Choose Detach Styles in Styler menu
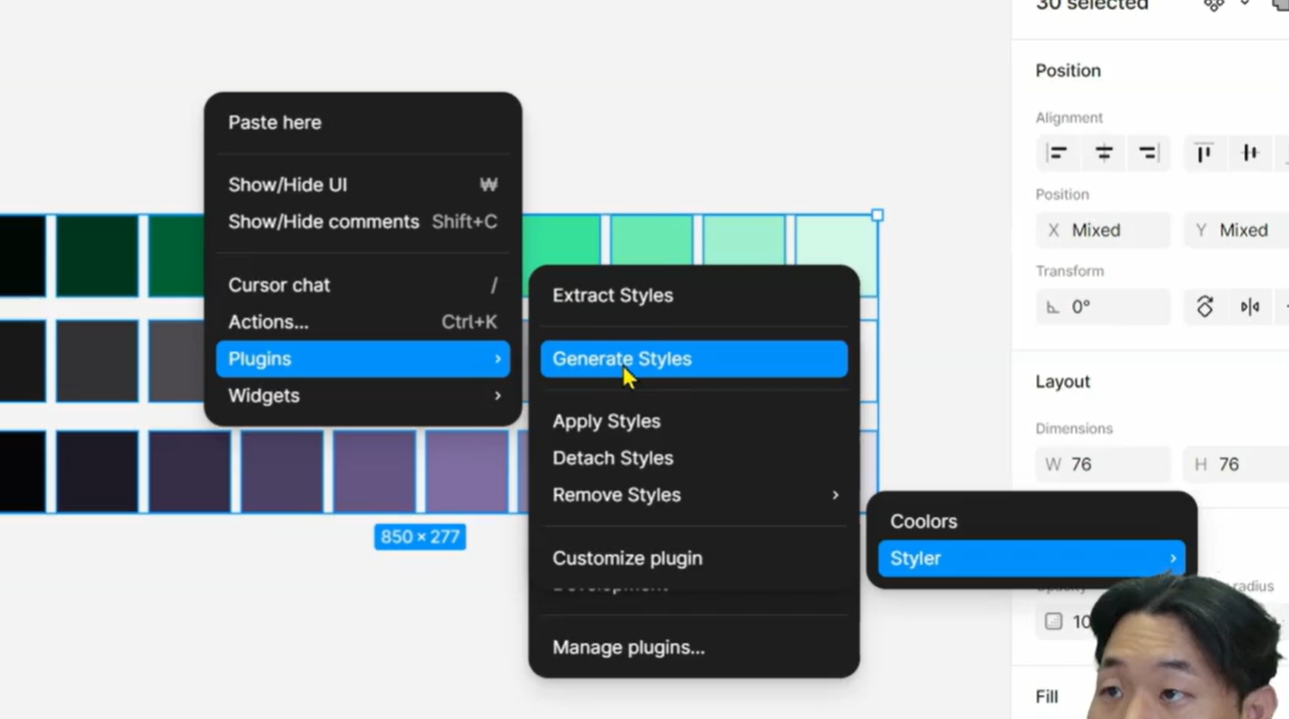The height and width of the screenshot is (719, 1289). [694, 458]
